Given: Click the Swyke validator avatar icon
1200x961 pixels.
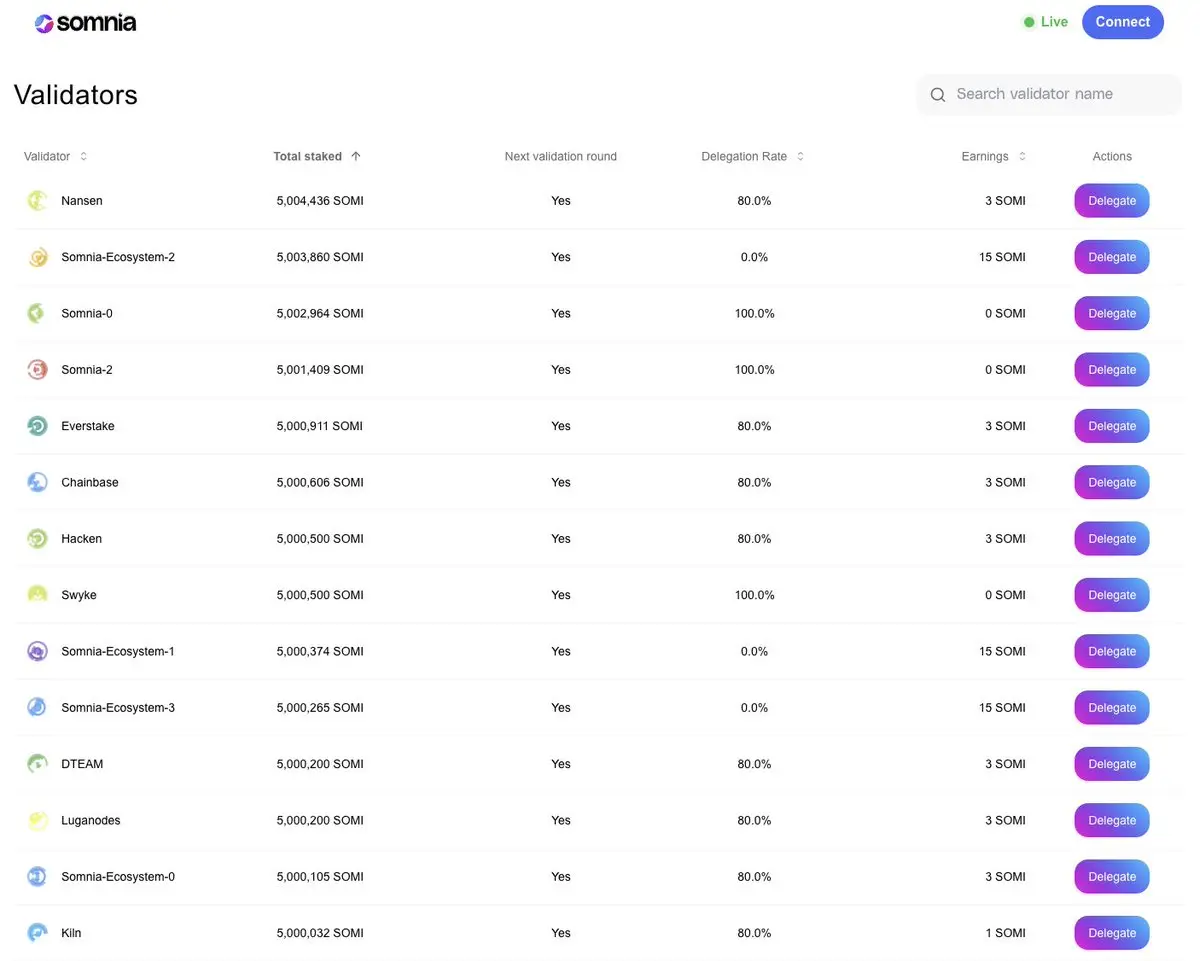Looking at the screenshot, I should pyautogui.click(x=37, y=595).
